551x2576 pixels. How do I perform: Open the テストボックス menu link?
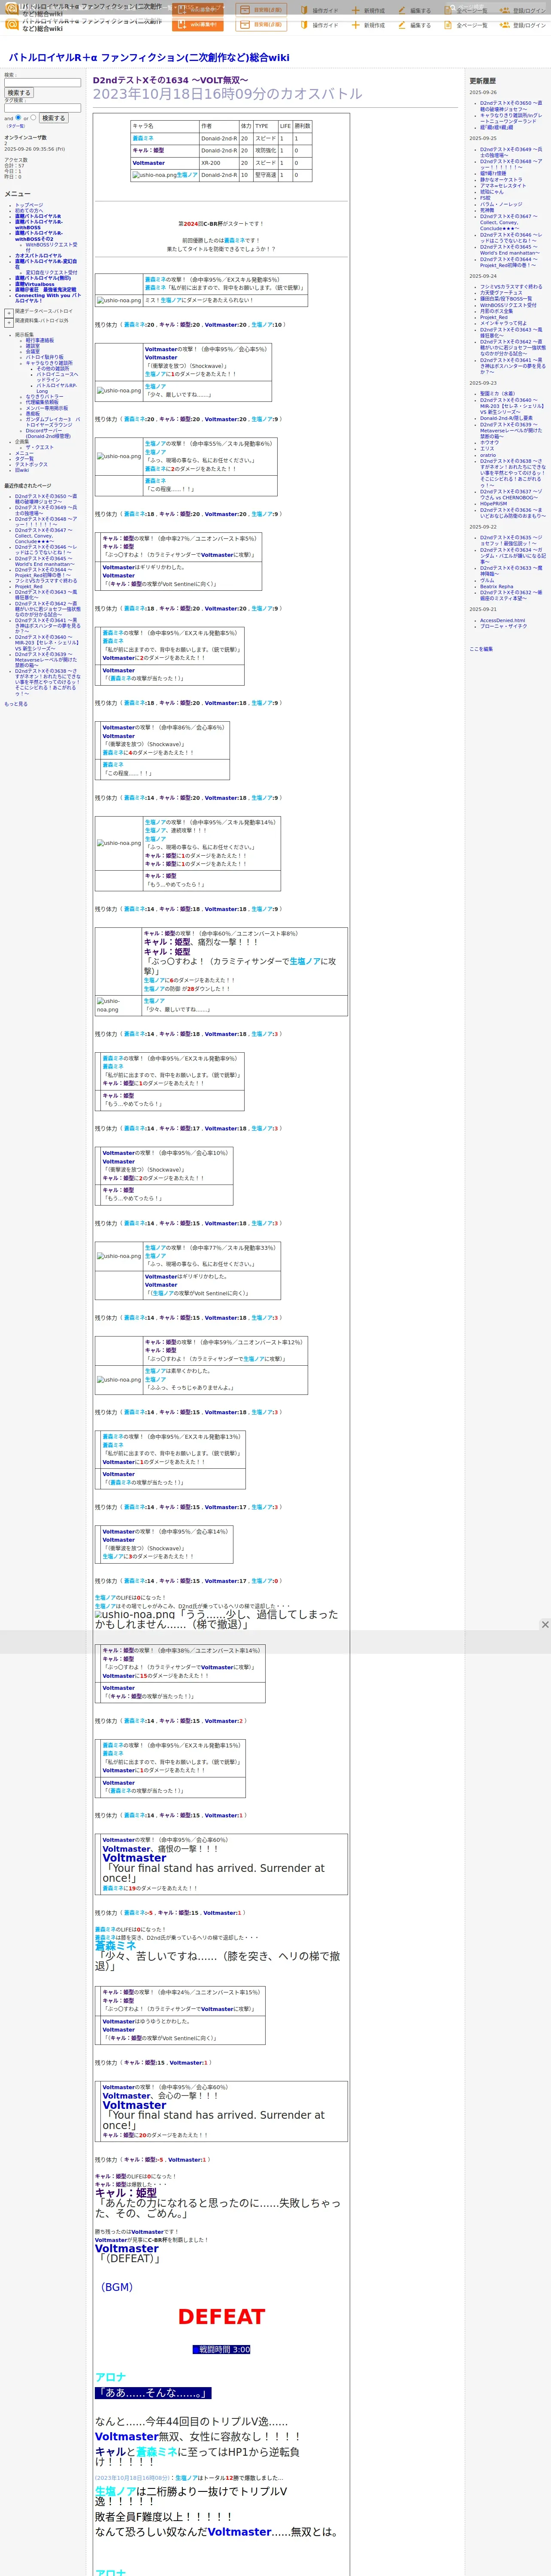pos(31,464)
